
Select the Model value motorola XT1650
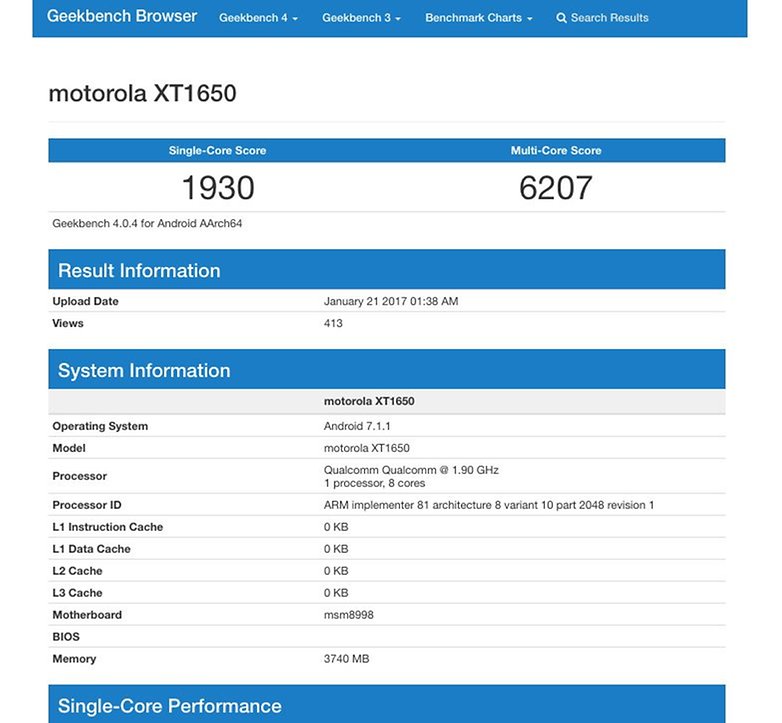367,448
